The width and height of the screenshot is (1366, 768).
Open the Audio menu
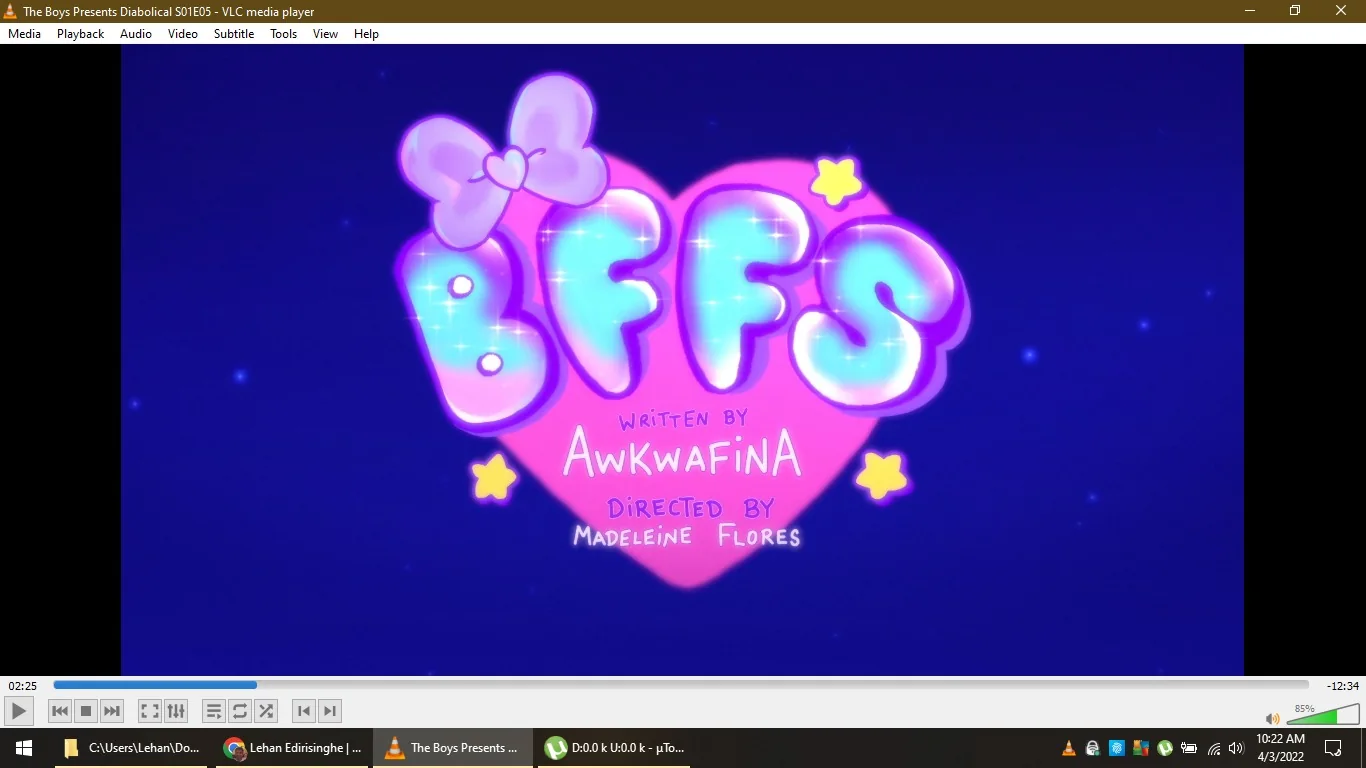(x=136, y=34)
